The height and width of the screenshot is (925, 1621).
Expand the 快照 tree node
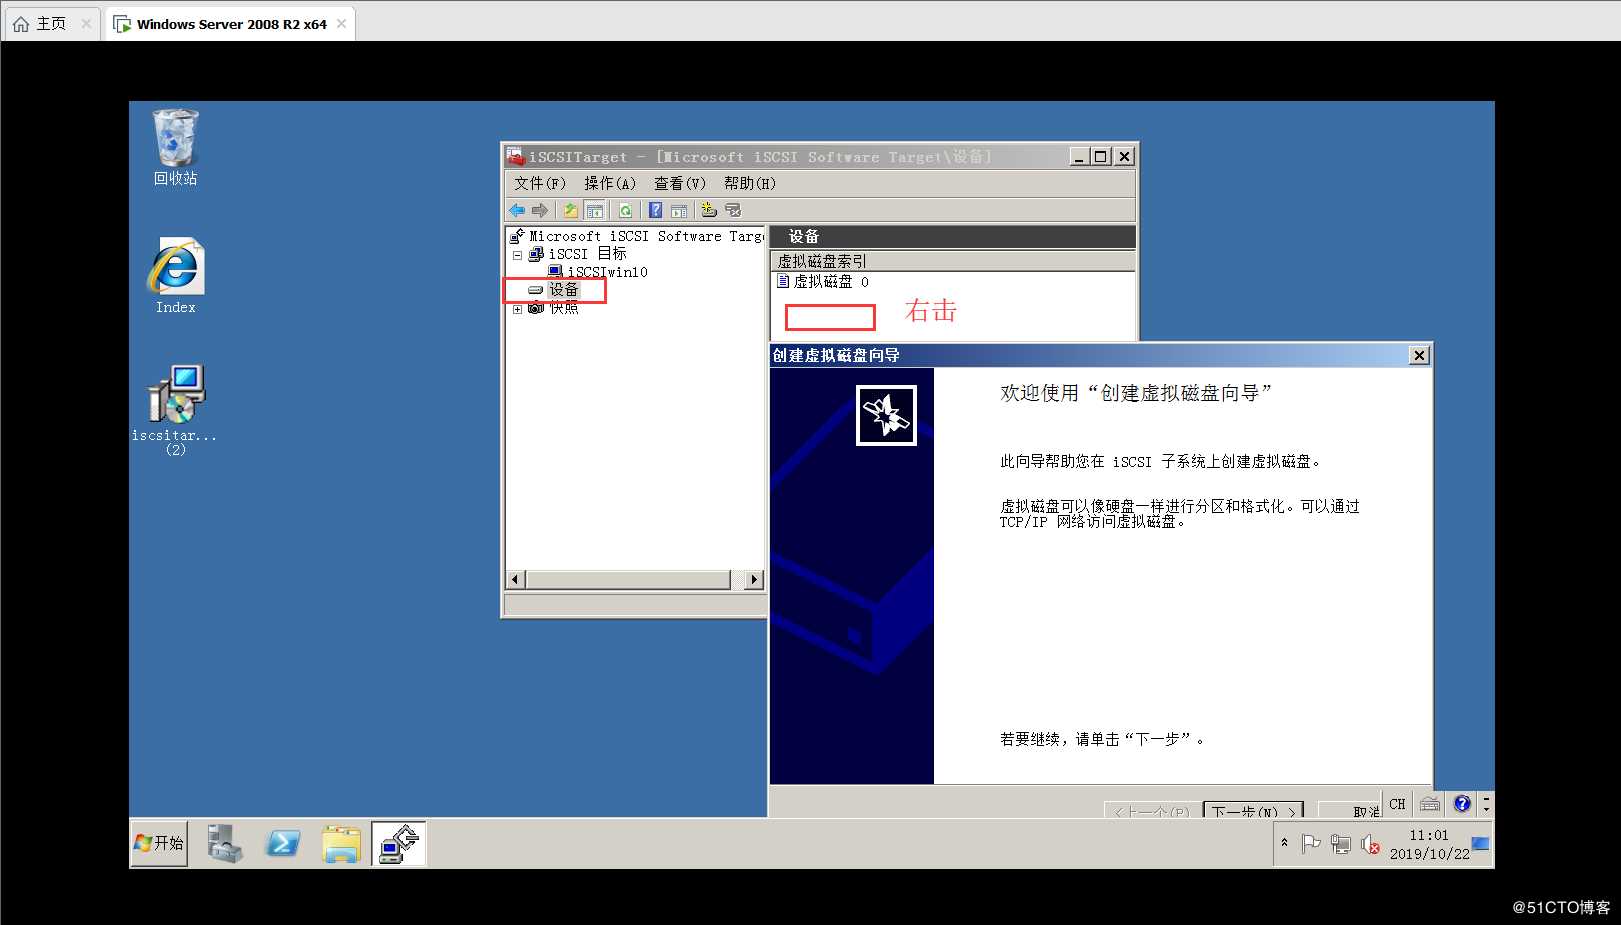click(517, 309)
